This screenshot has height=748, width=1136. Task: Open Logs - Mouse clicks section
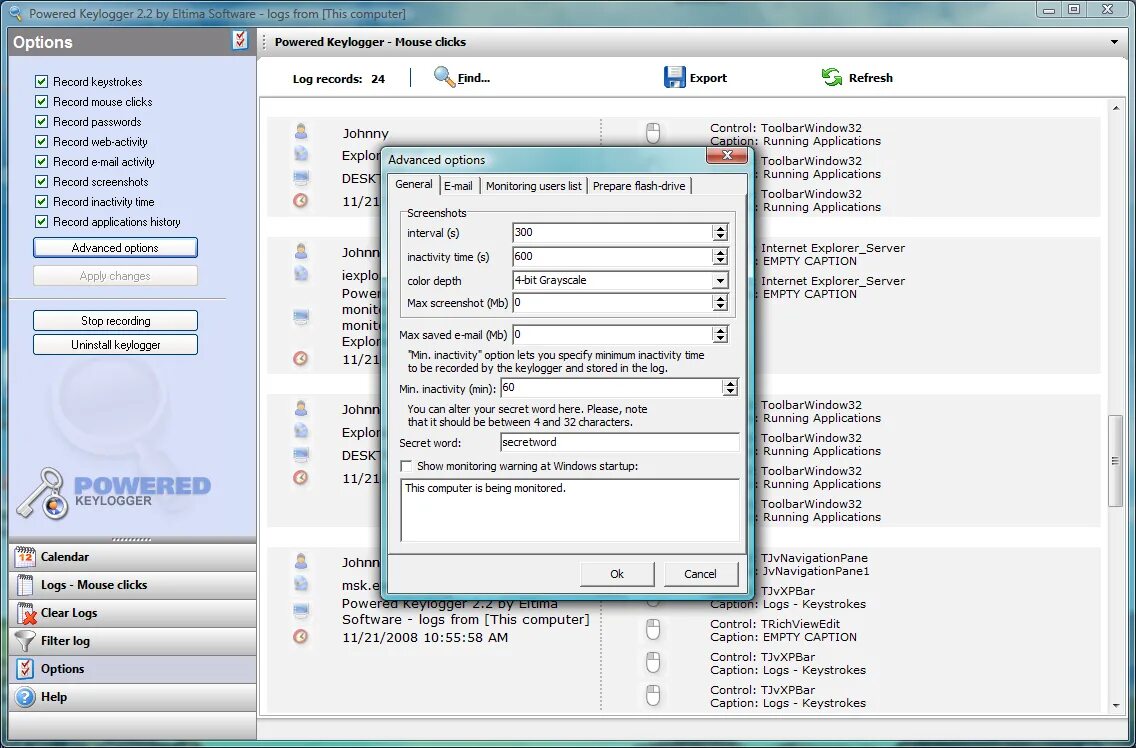133,585
